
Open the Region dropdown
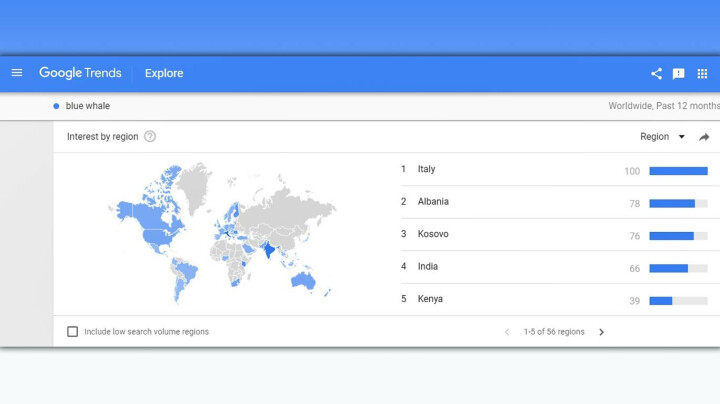pyautogui.click(x=662, y=137)
